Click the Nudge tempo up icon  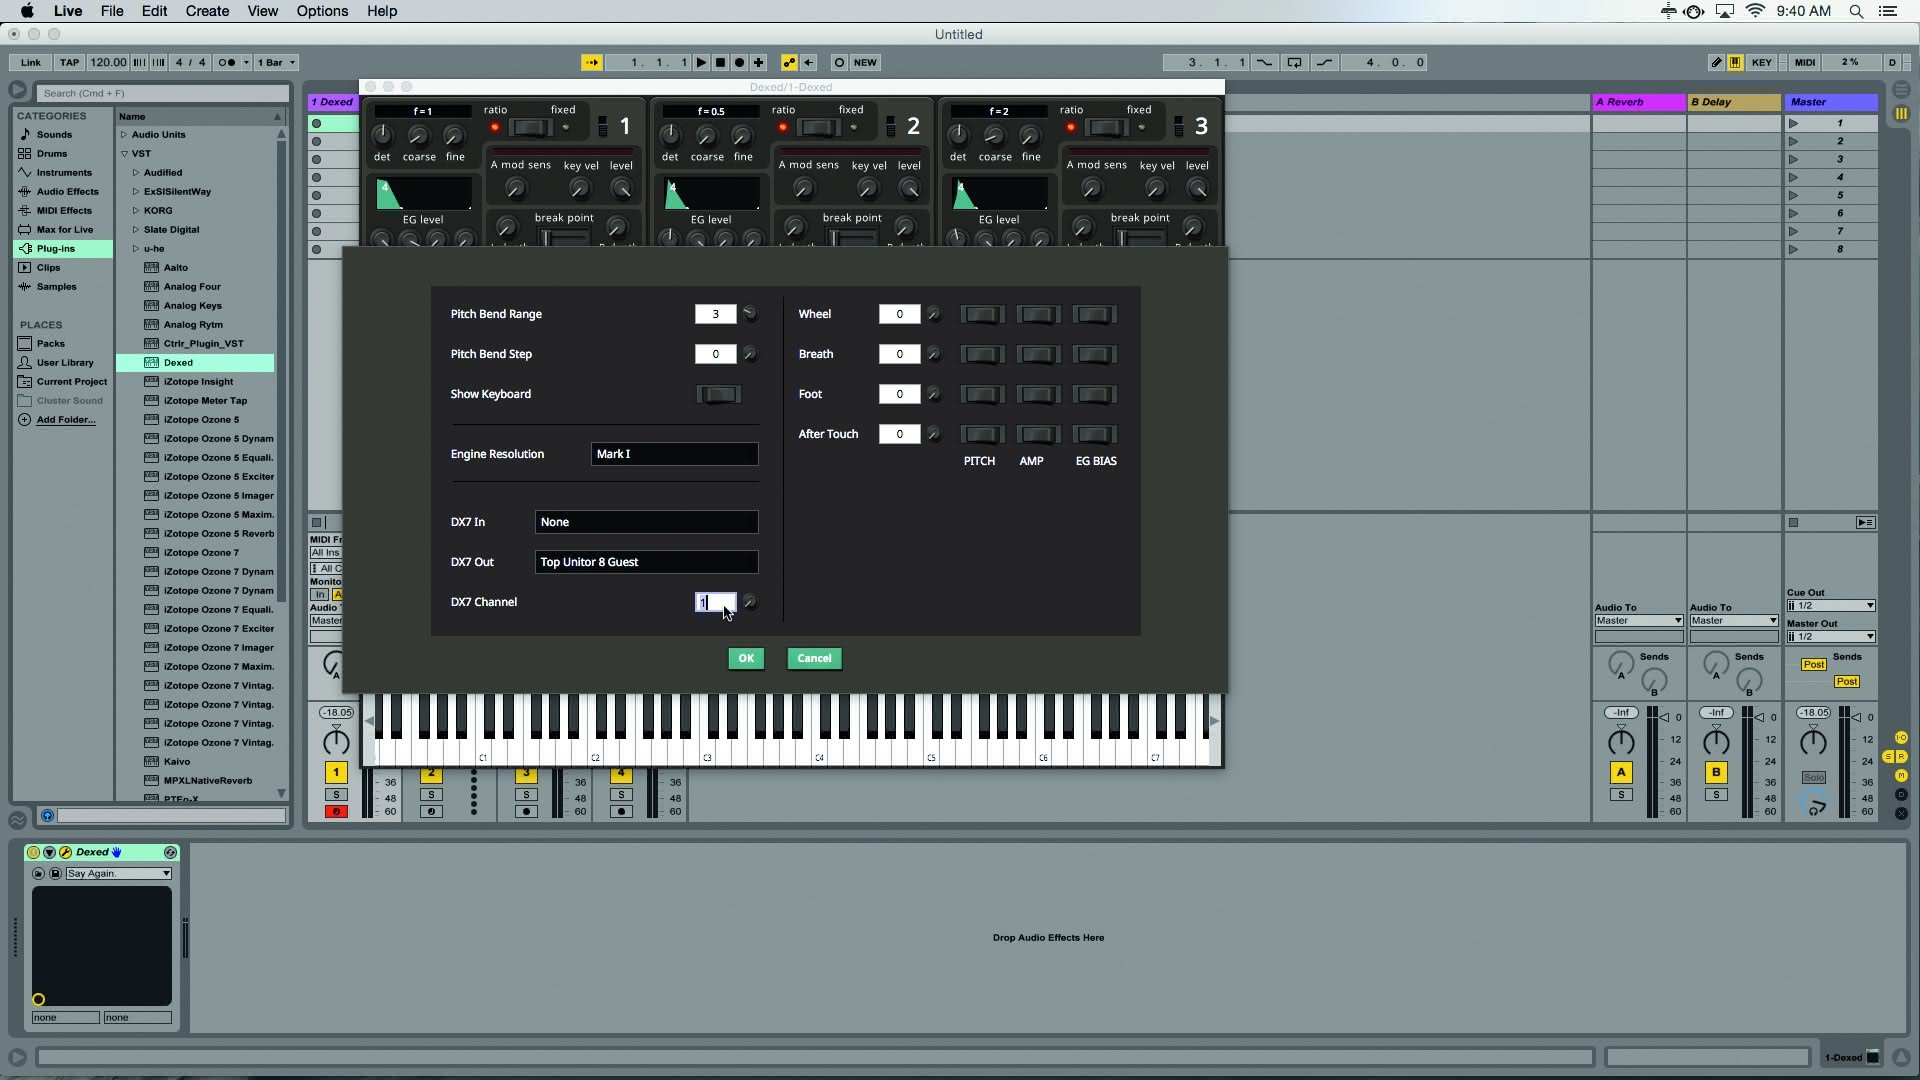(159, 62)
